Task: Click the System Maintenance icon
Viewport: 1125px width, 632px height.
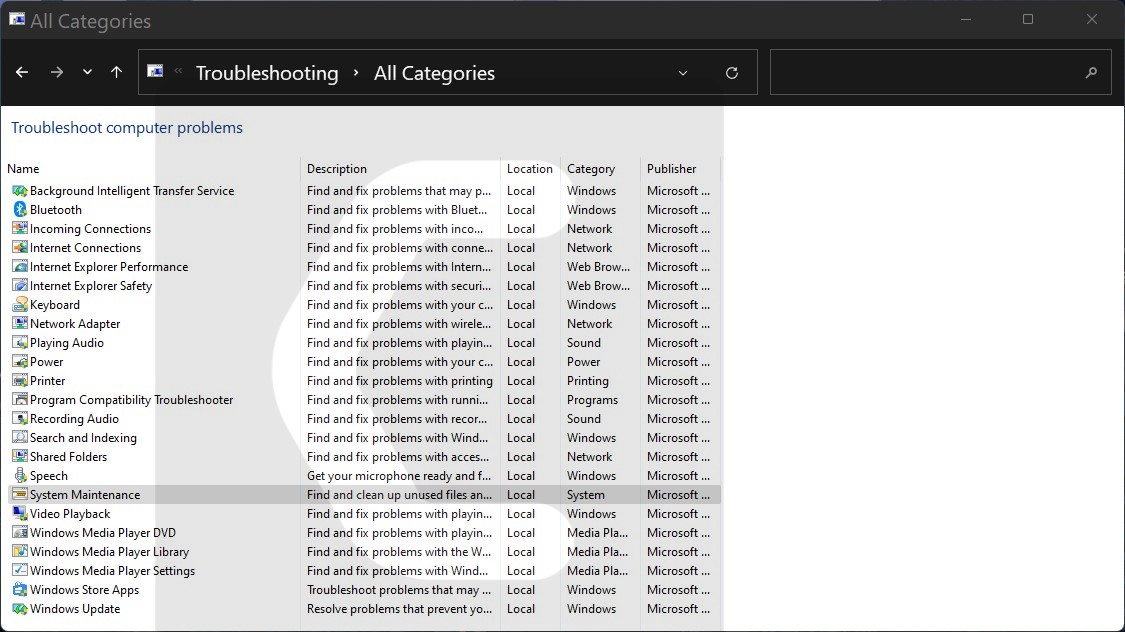Action: coord(20,495)
